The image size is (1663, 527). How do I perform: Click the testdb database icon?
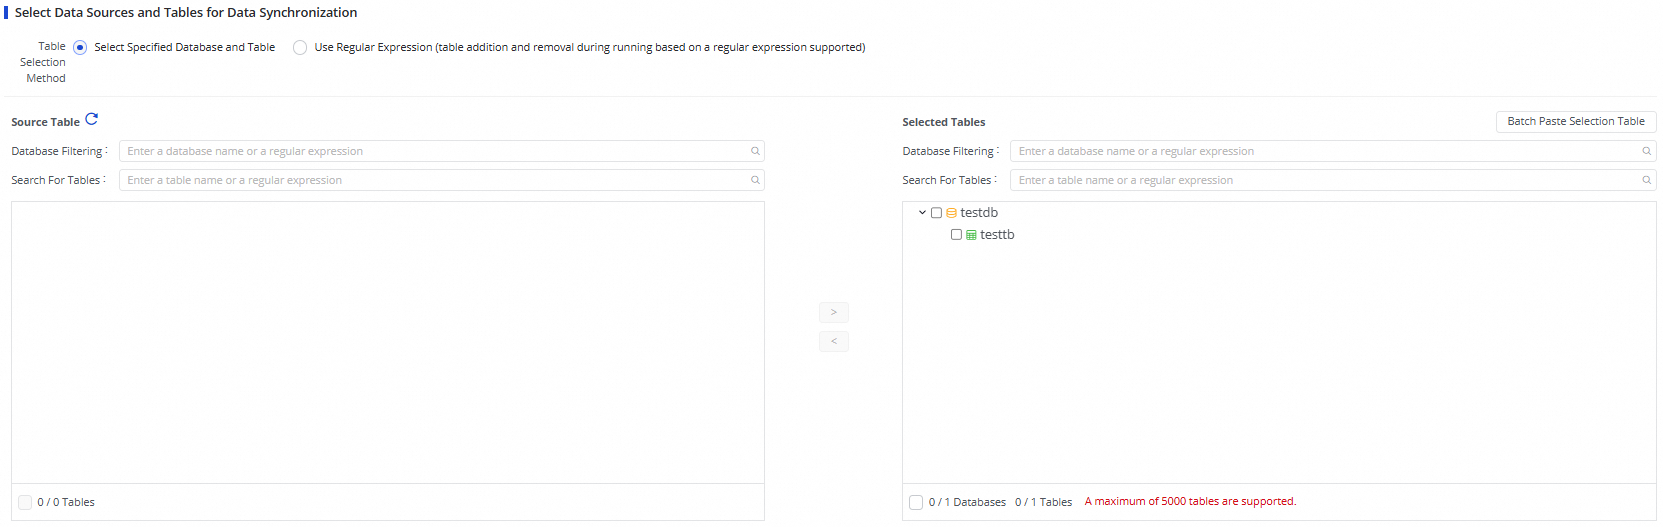[951, 213]
